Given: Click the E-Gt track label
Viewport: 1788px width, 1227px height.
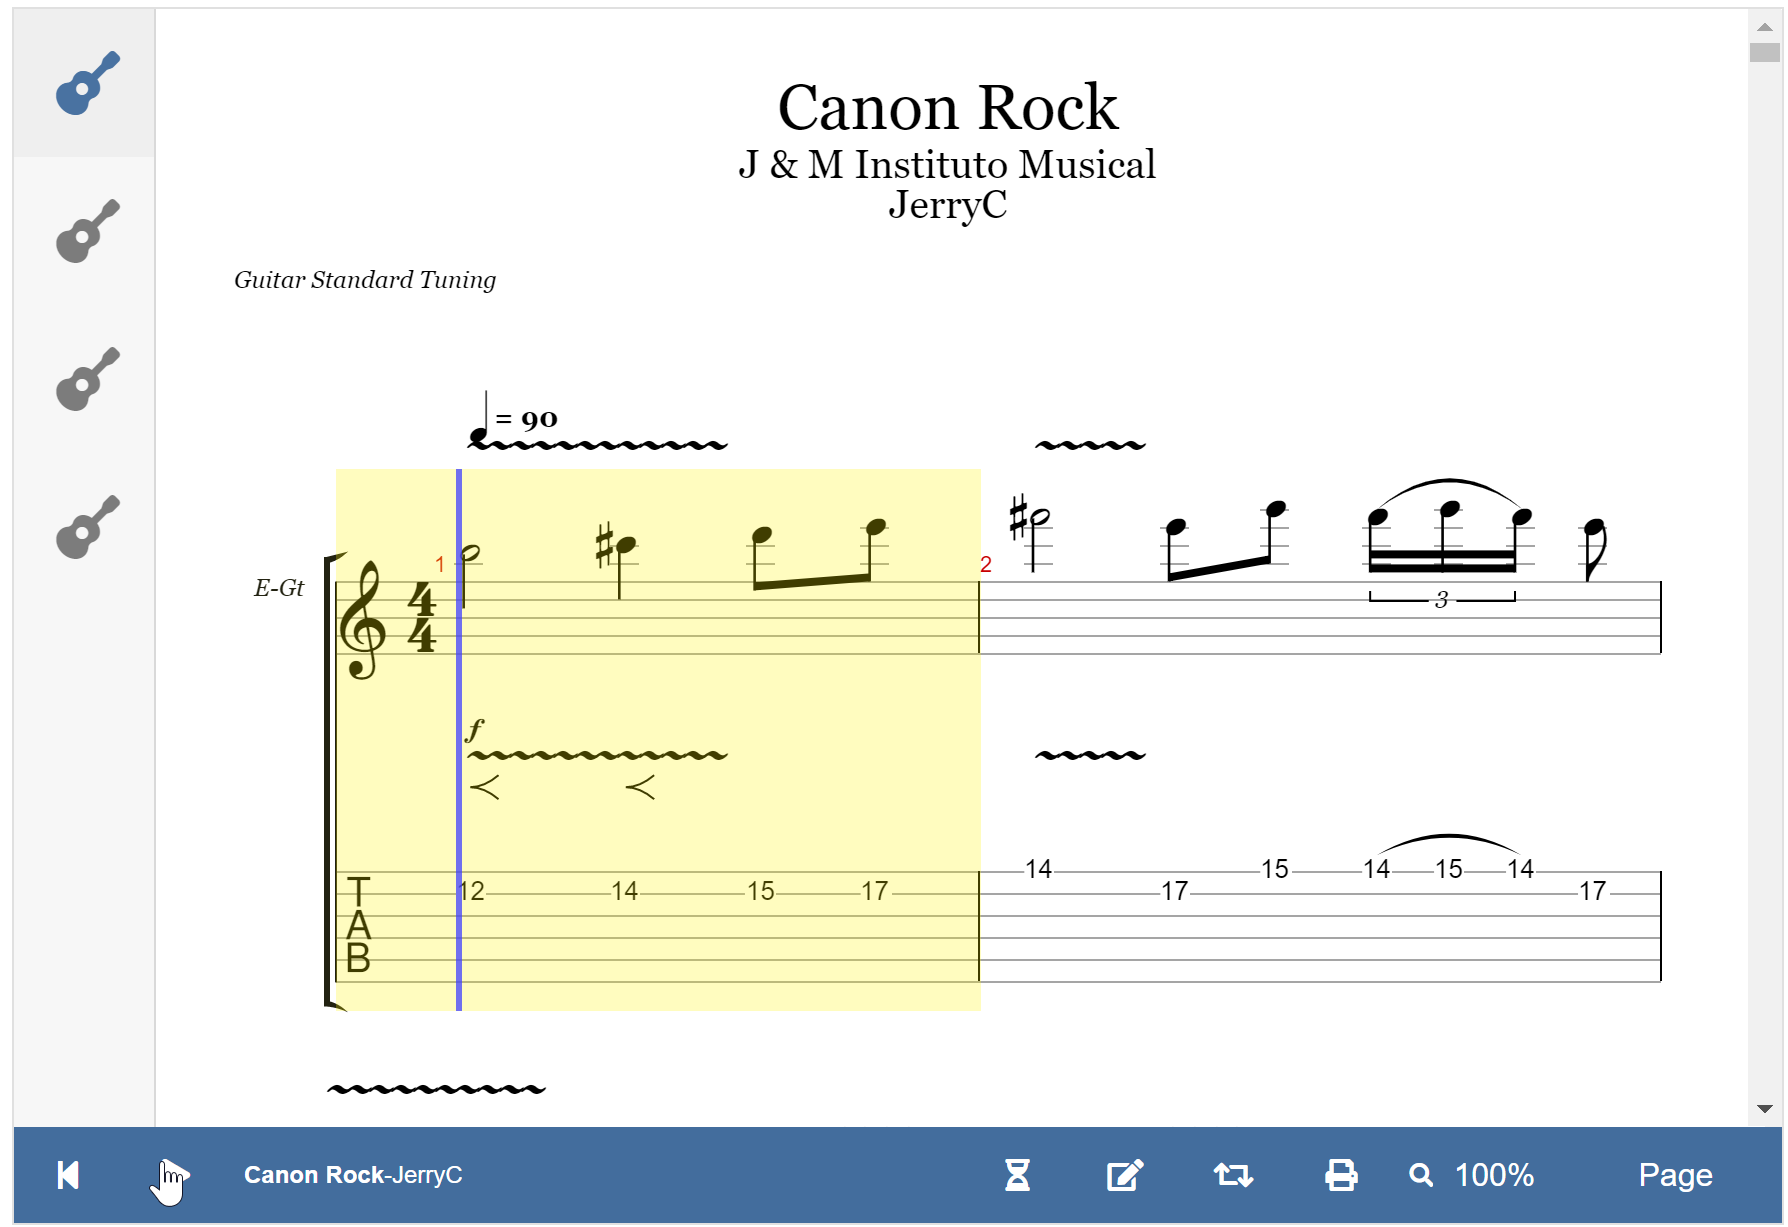Looking at the screenshot, I should [x=279, y=588].
